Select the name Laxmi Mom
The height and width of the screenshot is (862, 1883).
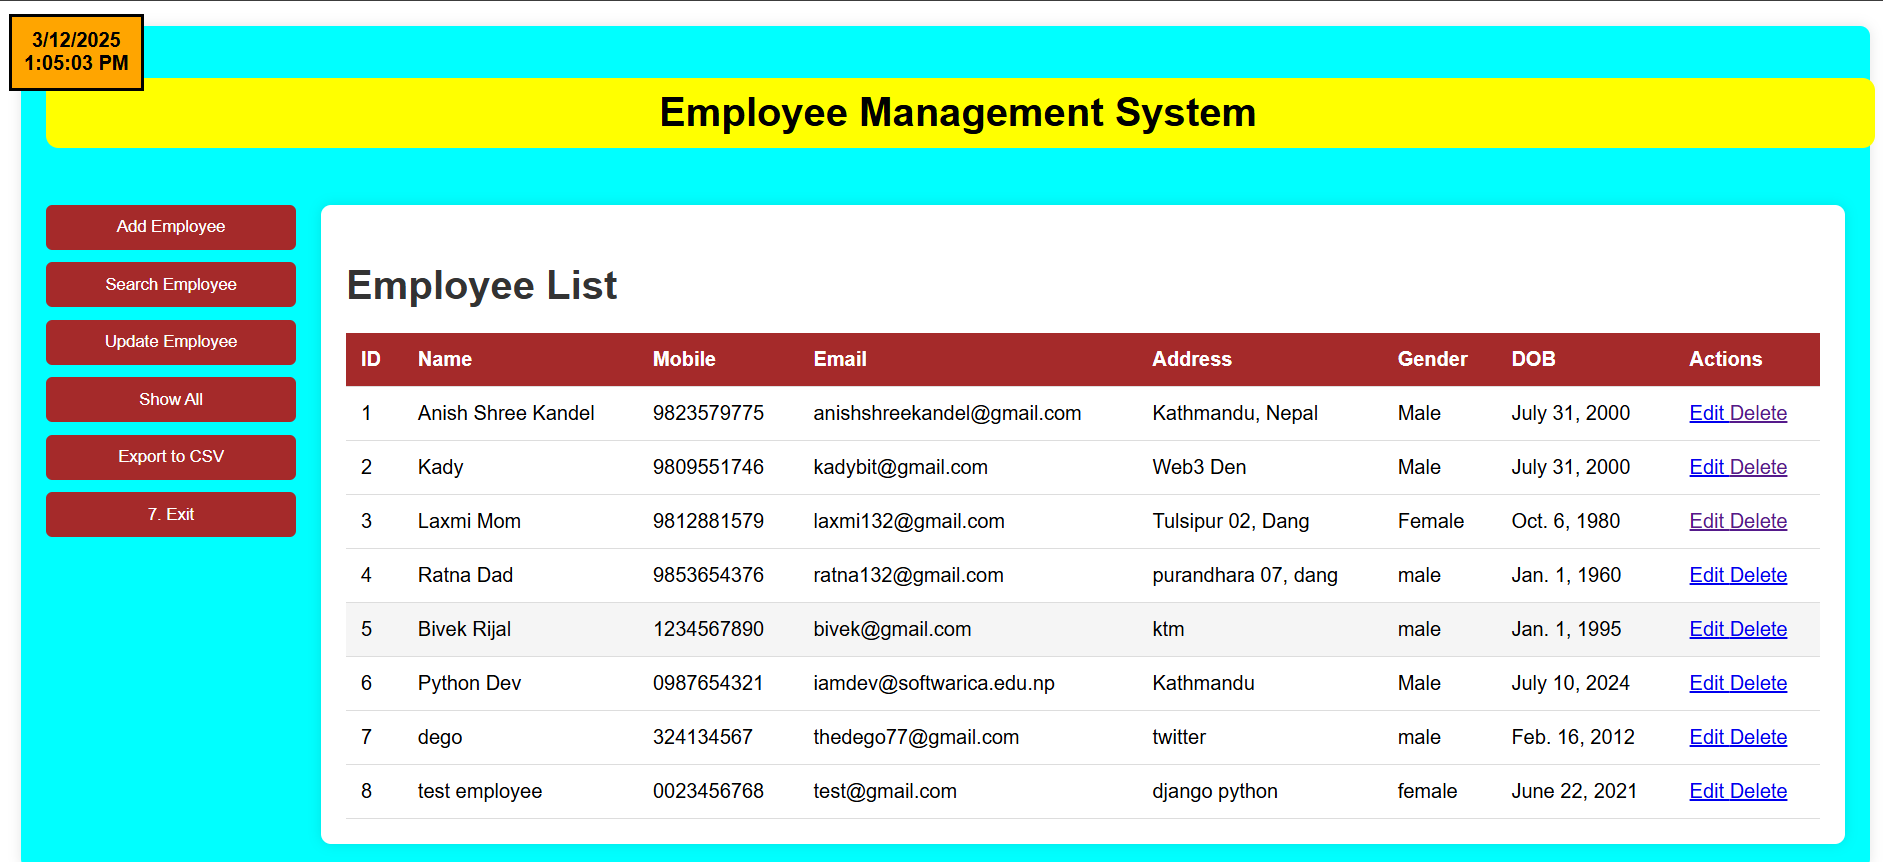point(469,521)
